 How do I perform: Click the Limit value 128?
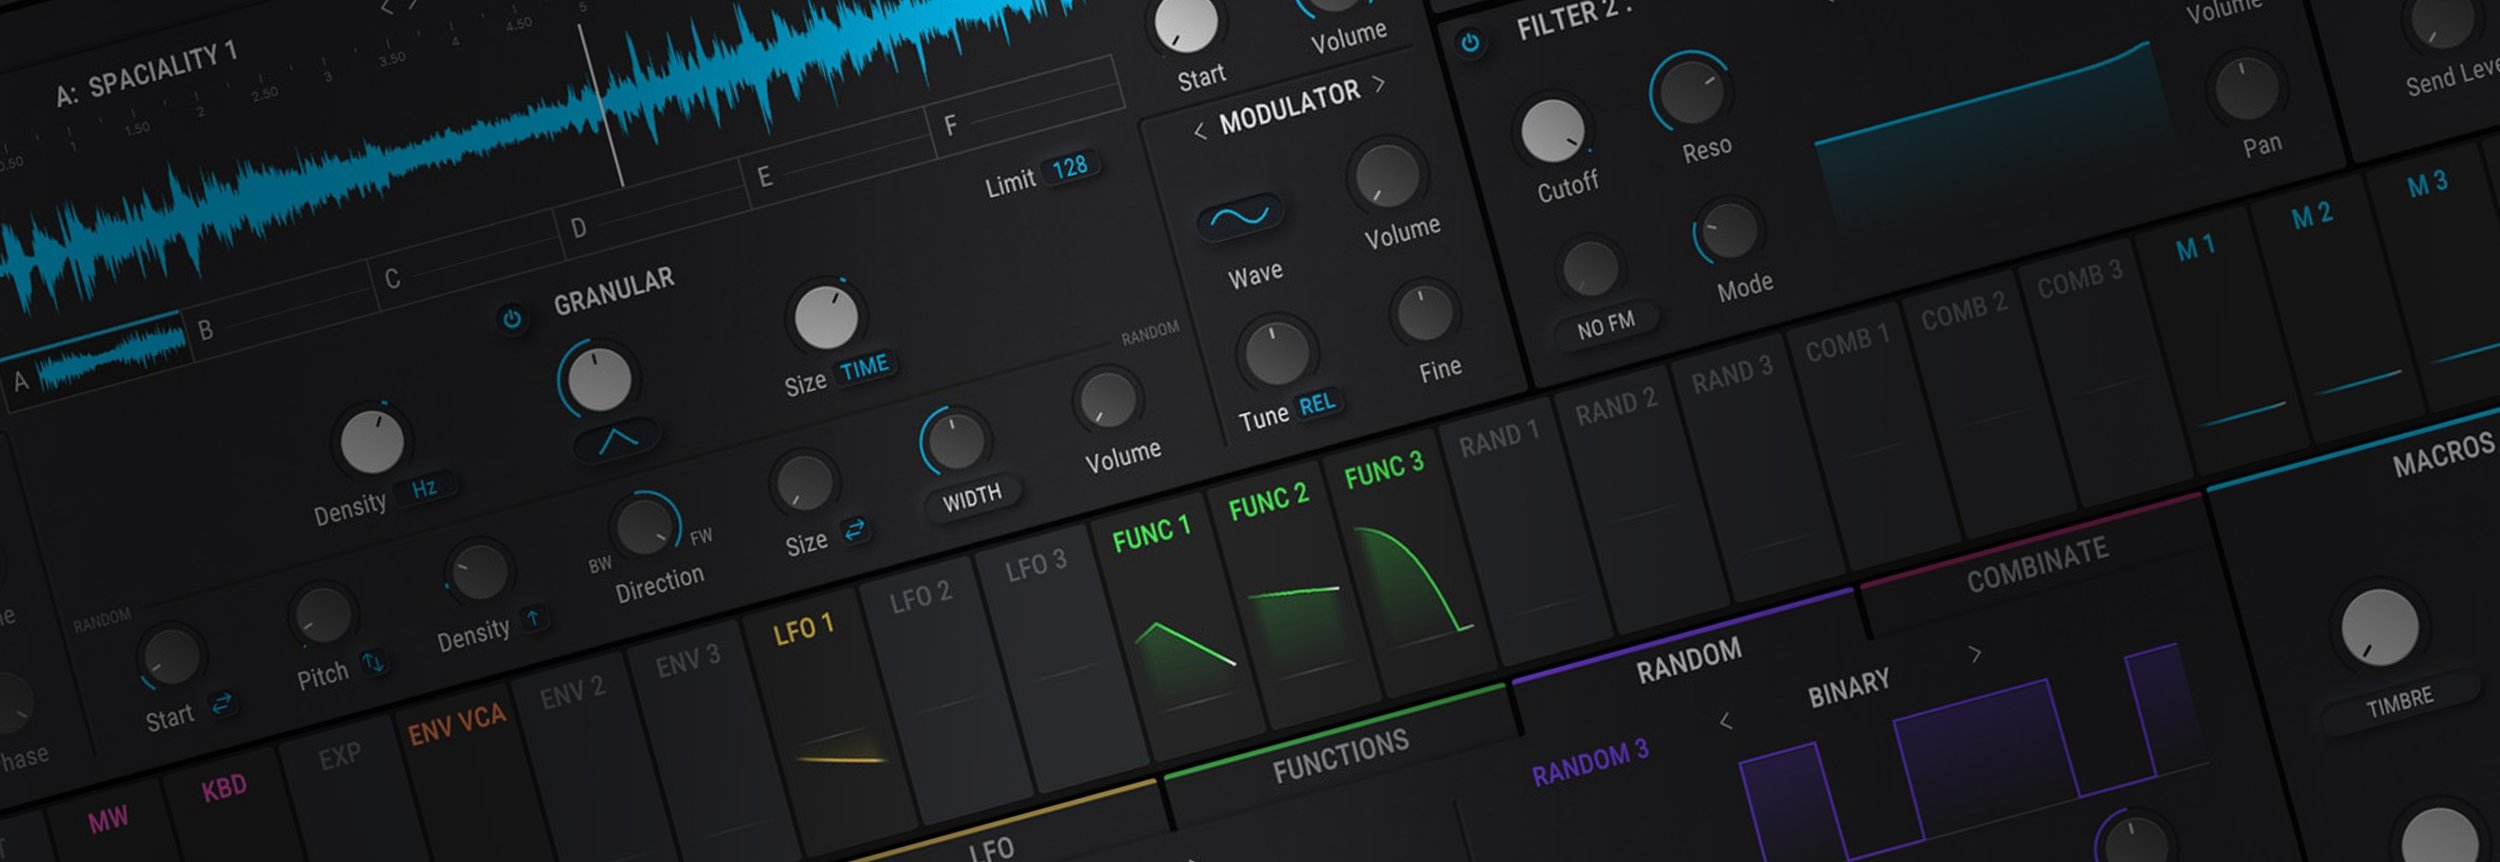click(x=1069, y=167)
